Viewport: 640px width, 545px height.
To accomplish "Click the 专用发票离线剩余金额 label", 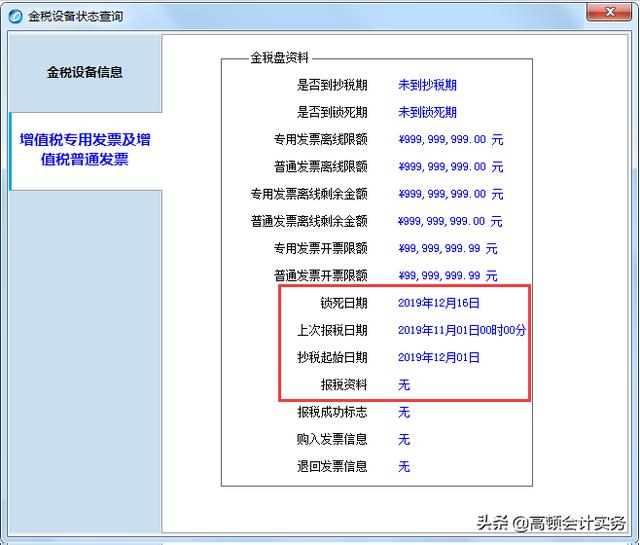I will tap(309, 194).
